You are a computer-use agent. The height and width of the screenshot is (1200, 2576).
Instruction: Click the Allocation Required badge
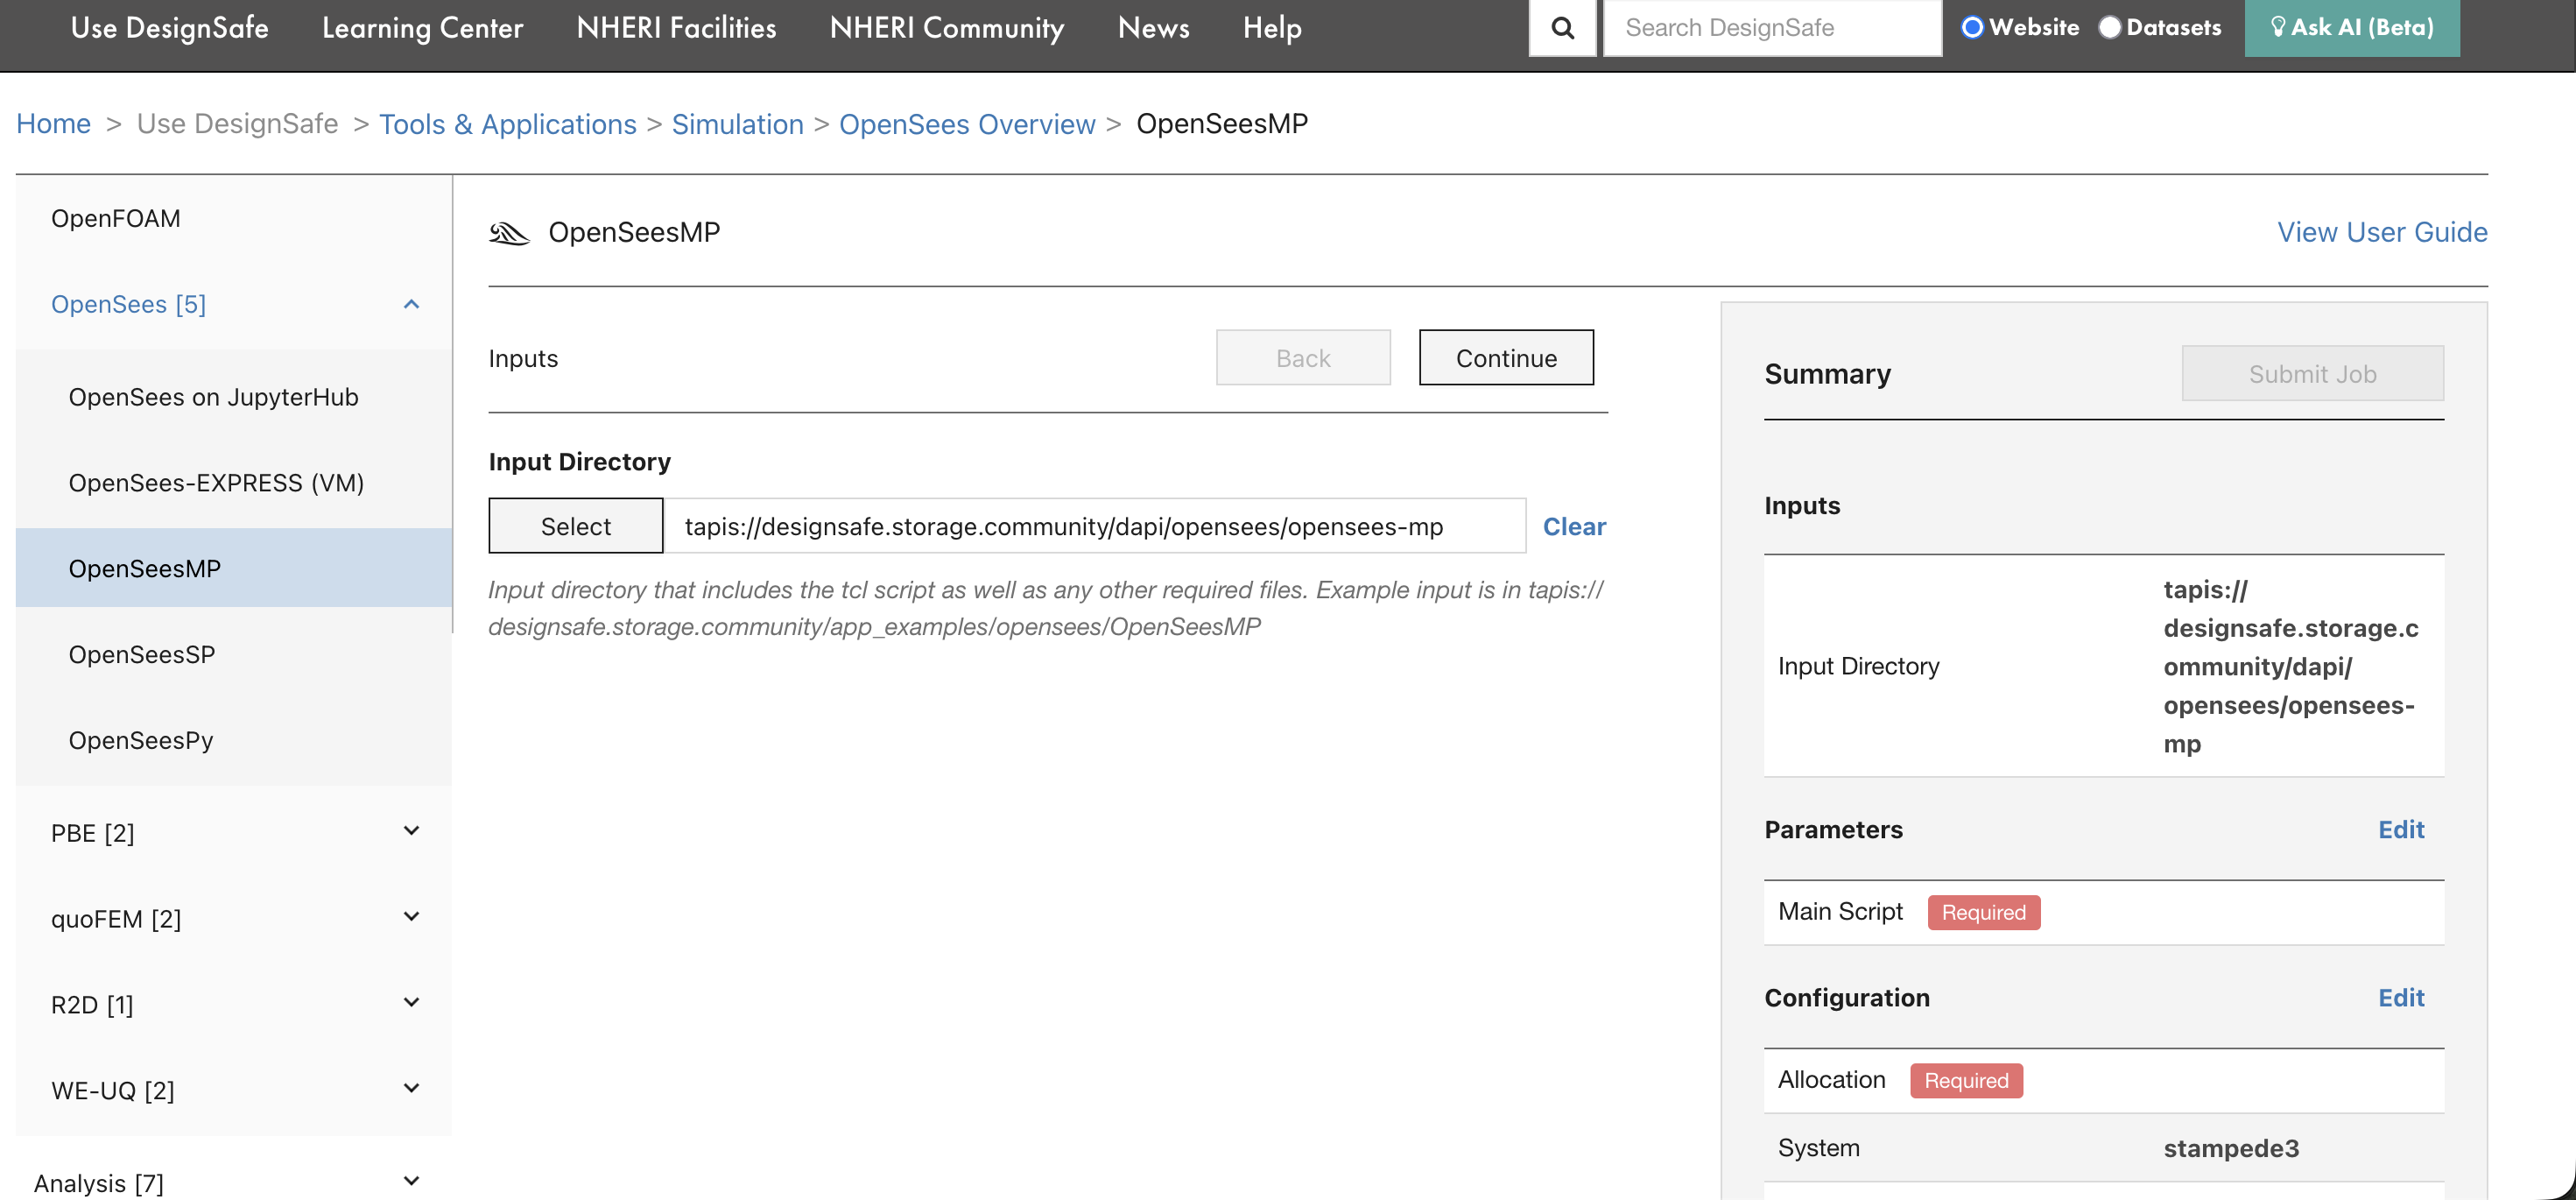coord(1966,1080)
